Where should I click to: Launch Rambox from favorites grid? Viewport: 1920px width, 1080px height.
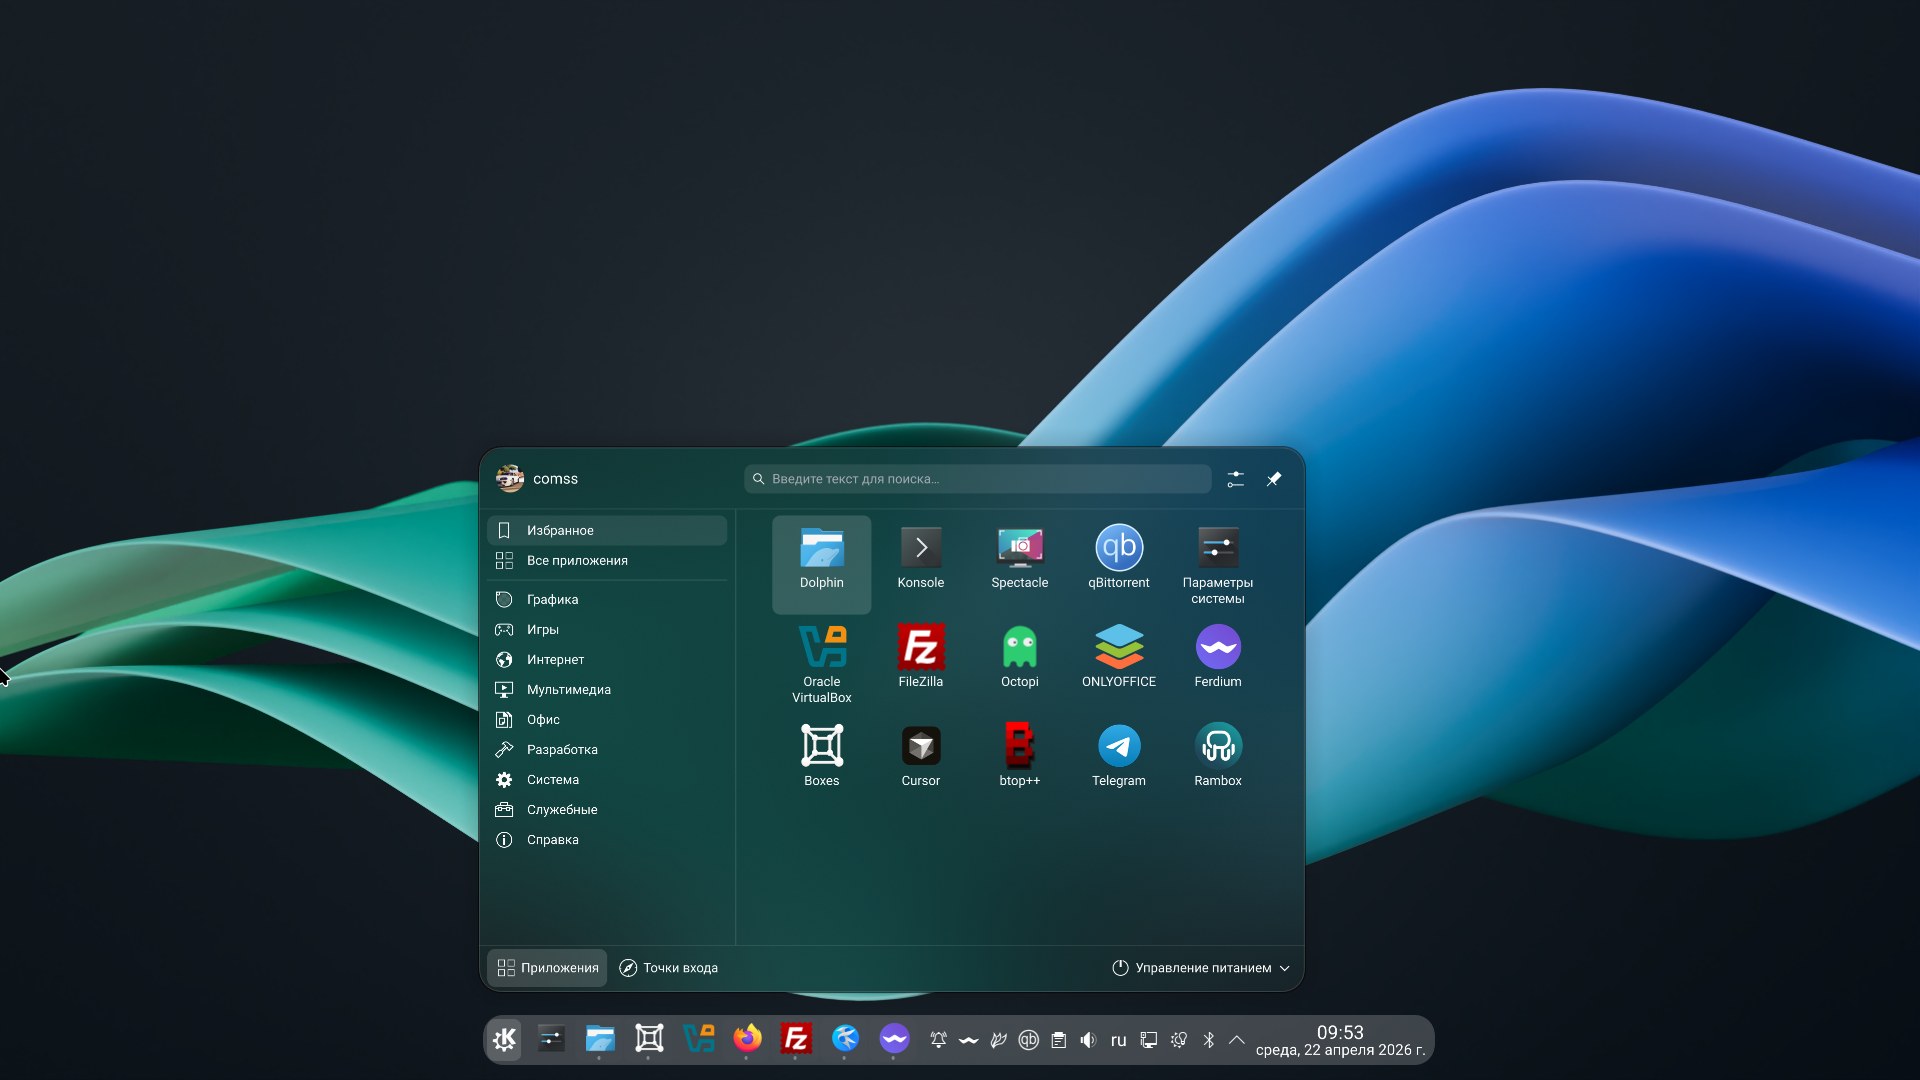pos(1217,755)
